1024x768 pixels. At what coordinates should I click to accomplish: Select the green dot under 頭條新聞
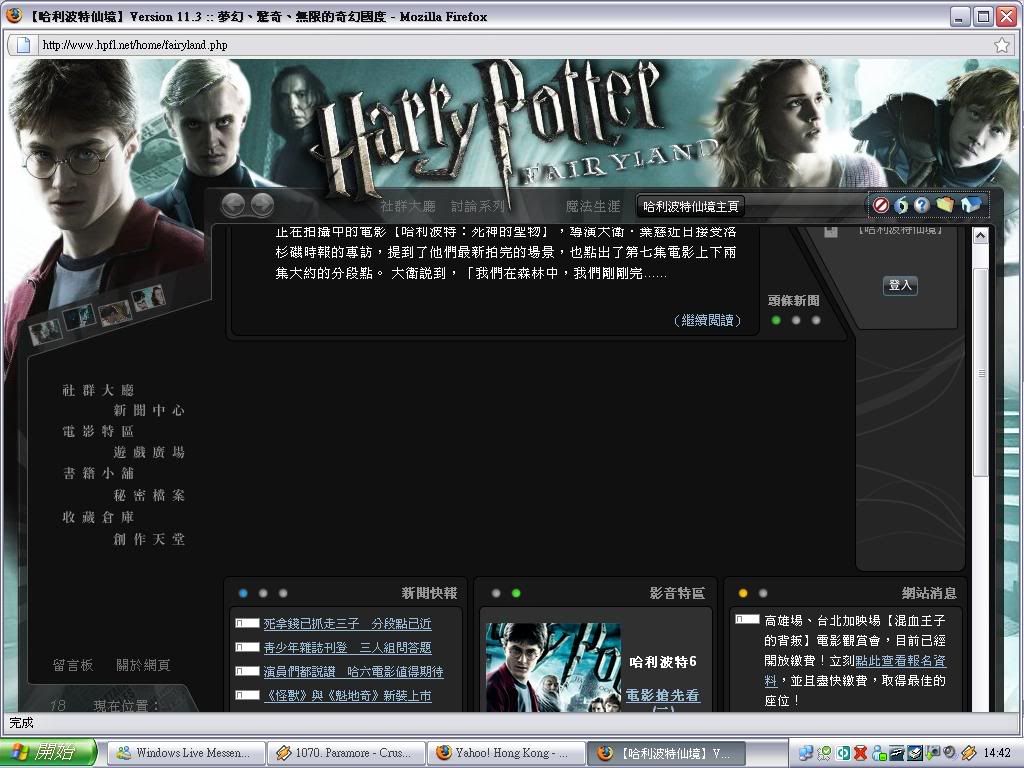pyautogui.click(x=776, y=321)
